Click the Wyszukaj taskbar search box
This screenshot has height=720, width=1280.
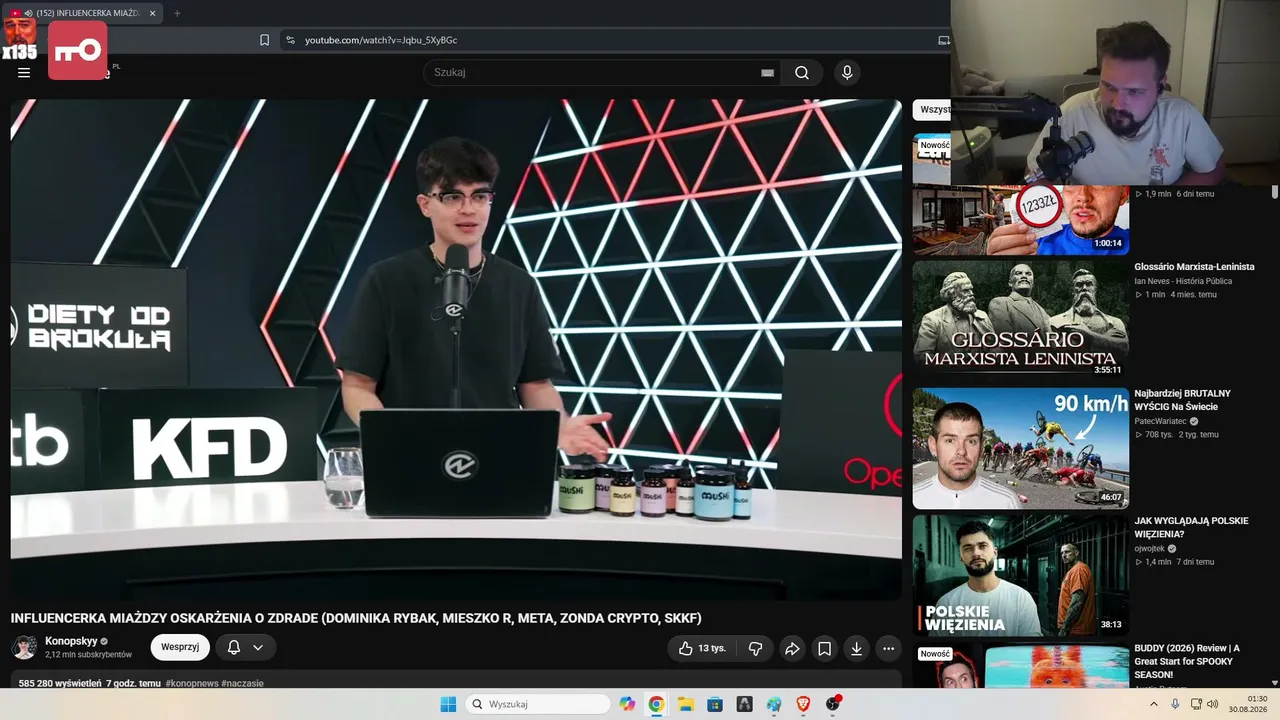tap(539, 704)
